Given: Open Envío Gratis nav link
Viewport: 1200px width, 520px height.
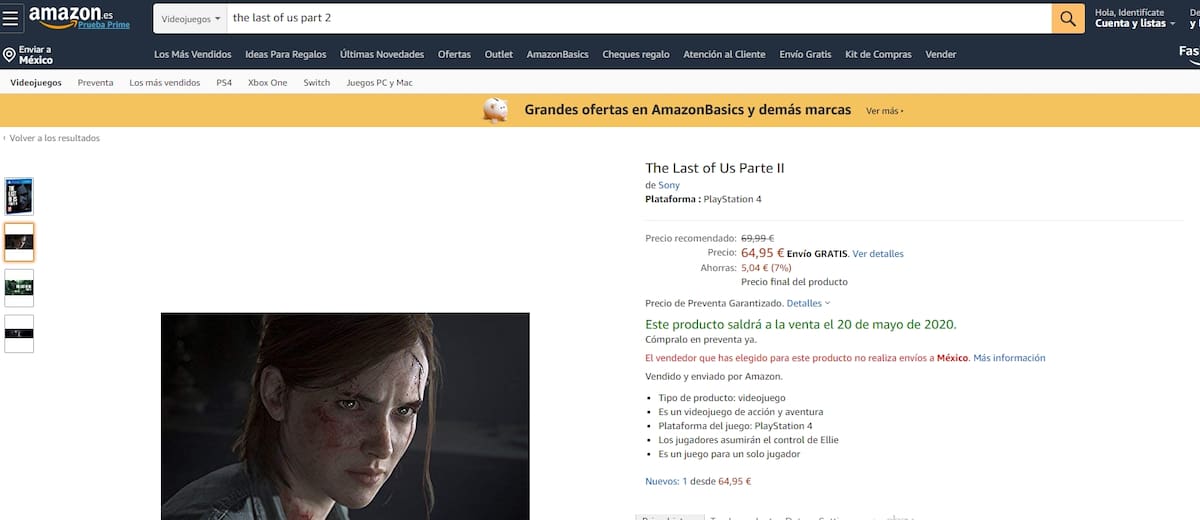Looking at the screenshot, I should point(805,54).
